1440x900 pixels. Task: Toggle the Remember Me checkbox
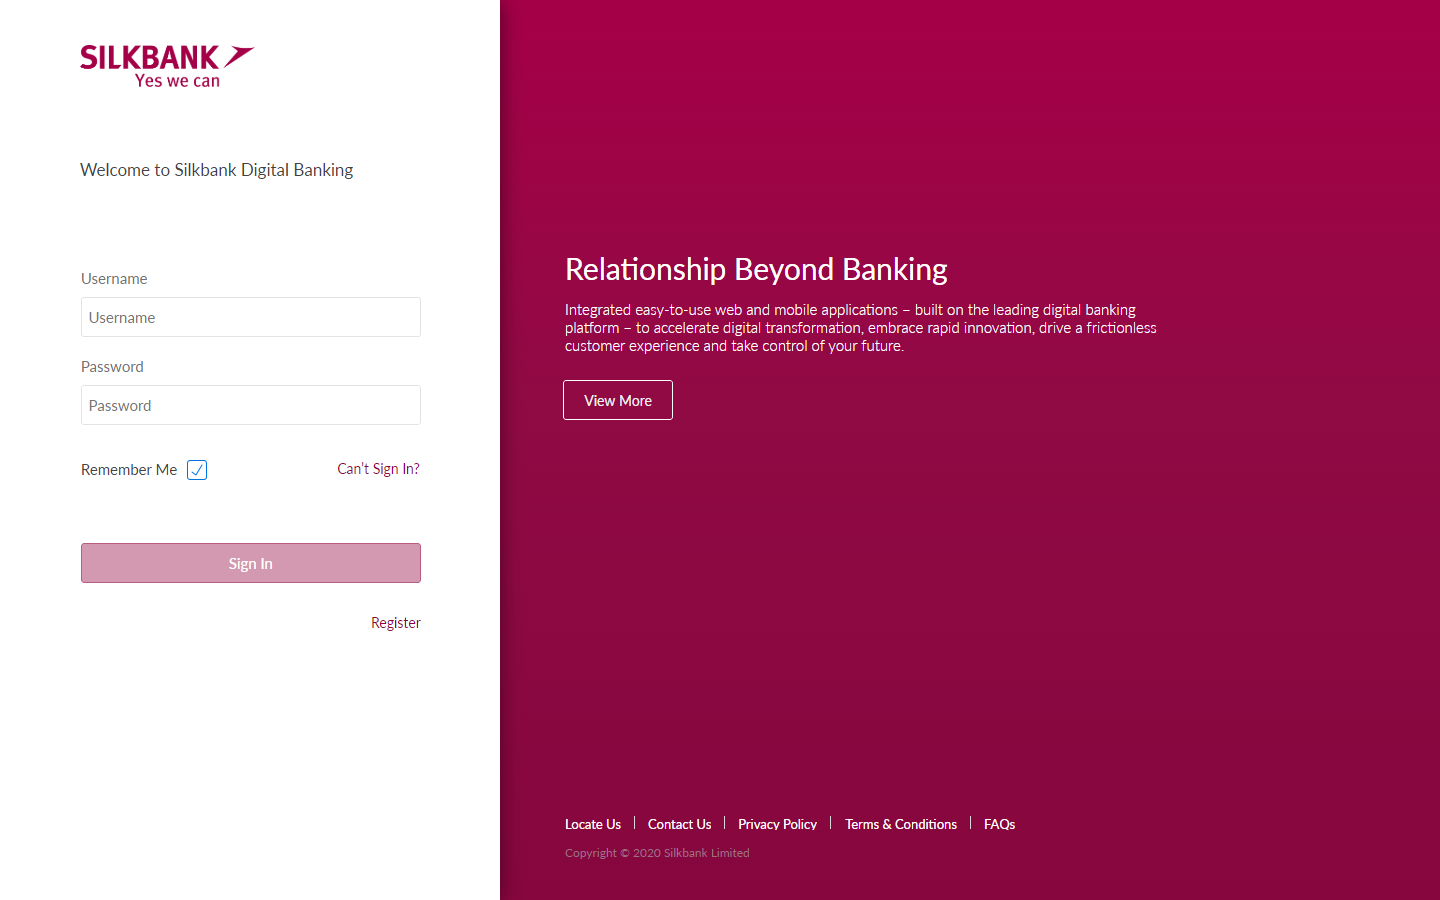pyautogui.click(x=197, y=470)
